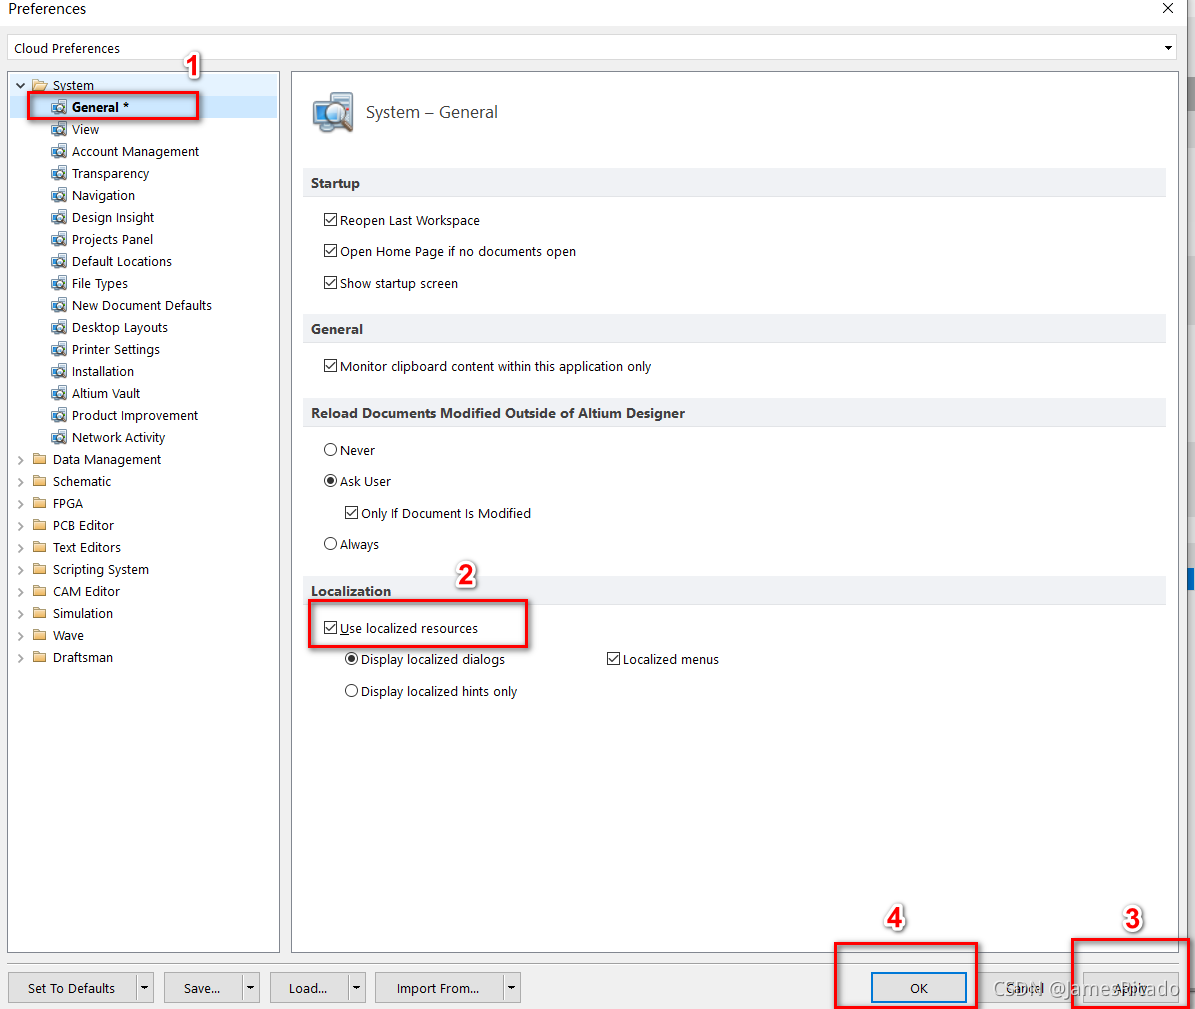This screenshot has height=1009, width=1195.
Task: Expand the Data Management node
Action: [x=21, y=460]
